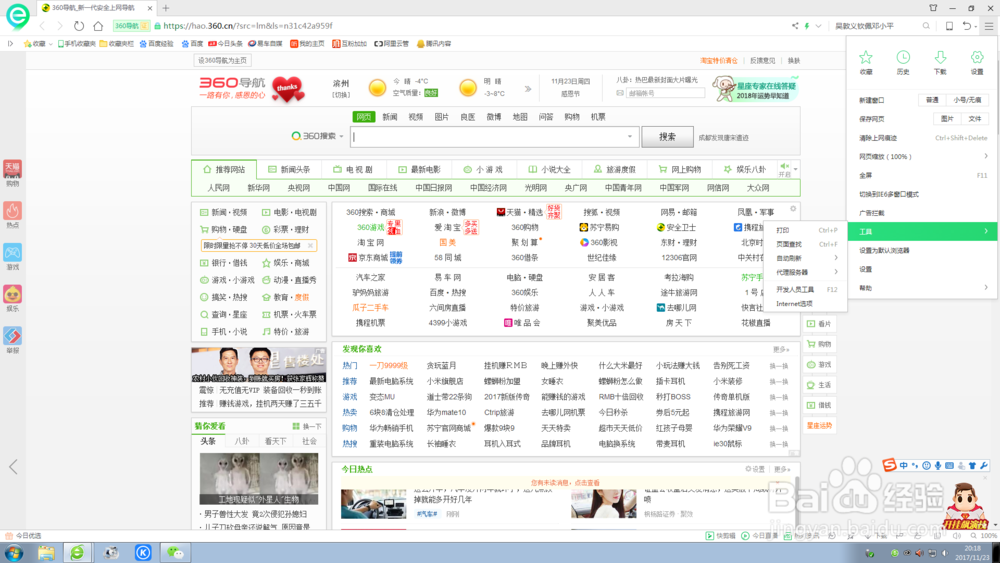Open the mobile device toolbar icon

[949, 26]
